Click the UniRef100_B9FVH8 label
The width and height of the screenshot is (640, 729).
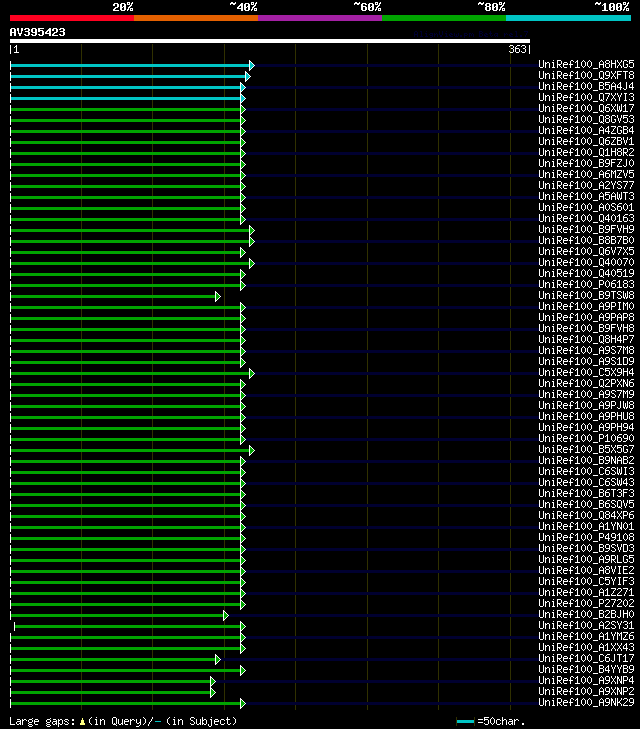point(586,329)
